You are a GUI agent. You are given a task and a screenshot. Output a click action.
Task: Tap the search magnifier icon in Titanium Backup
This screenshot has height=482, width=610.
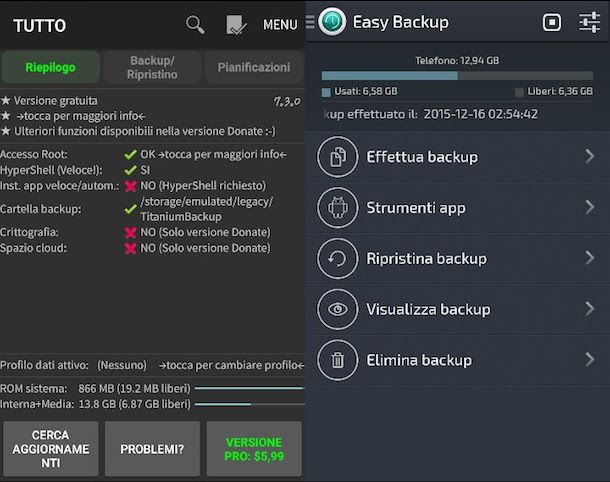(x=195, y=25)
